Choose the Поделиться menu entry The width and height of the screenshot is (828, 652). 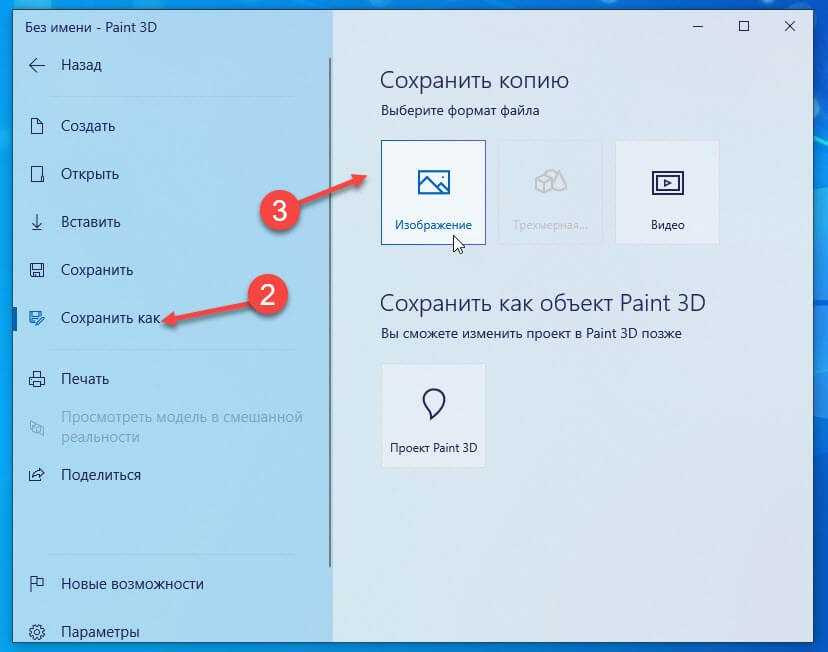[x=101, y=475]
